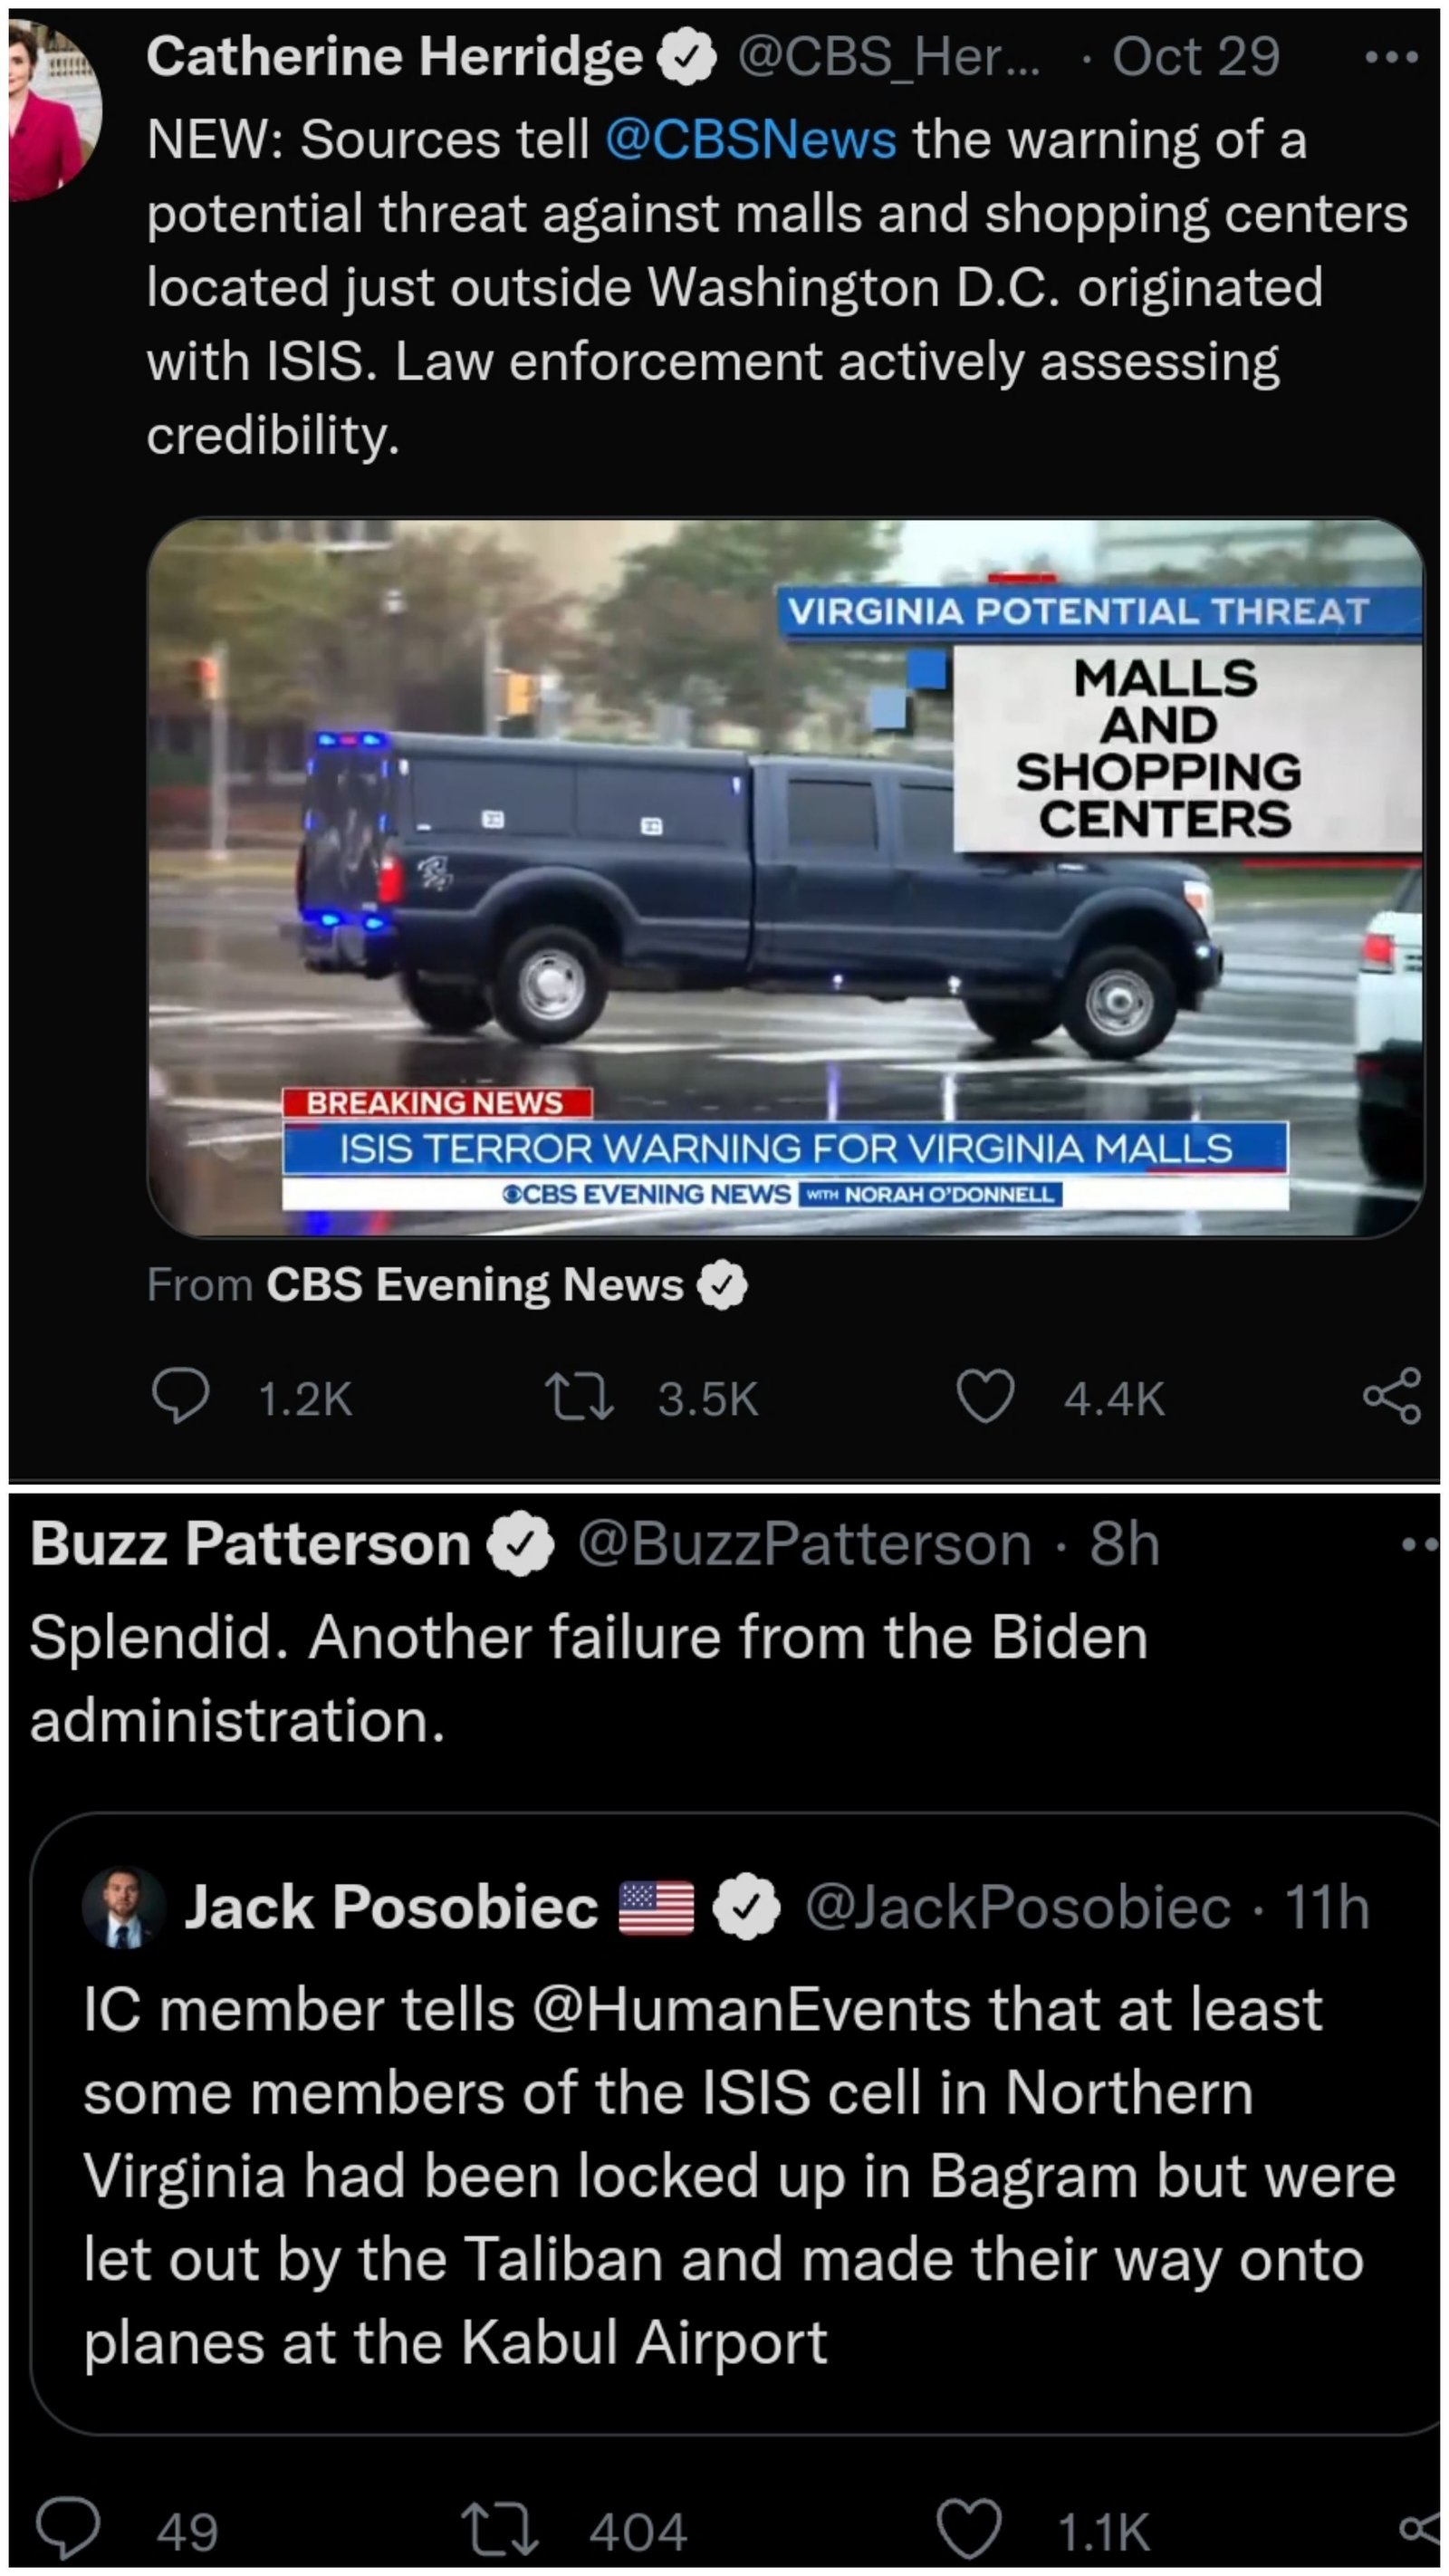Like the Catherine Herridge tweet
The height and width of the screenshot is (2576, 1449).
point(985,1396)
